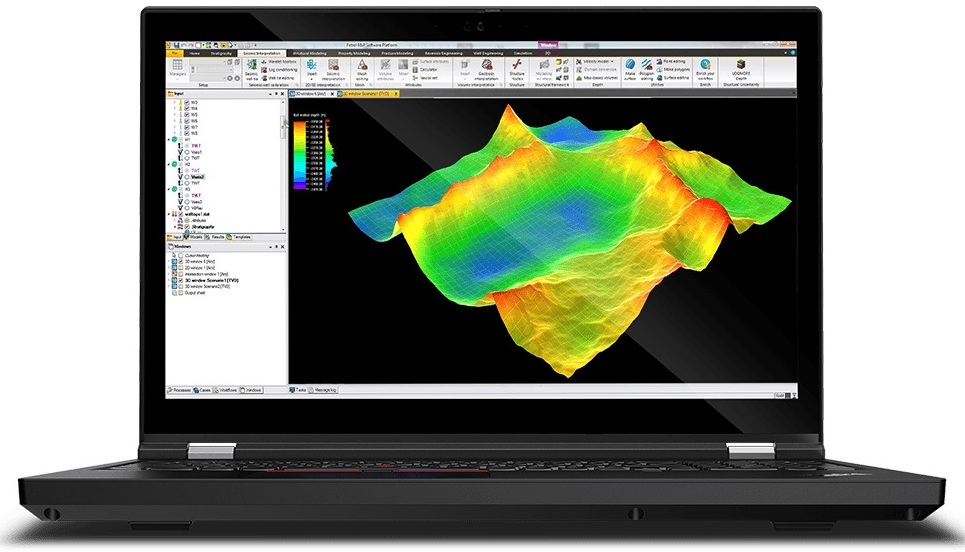Toggle the W3 well checkbox
The width and height of the screenshot is (965, 552).
(187, 102)
